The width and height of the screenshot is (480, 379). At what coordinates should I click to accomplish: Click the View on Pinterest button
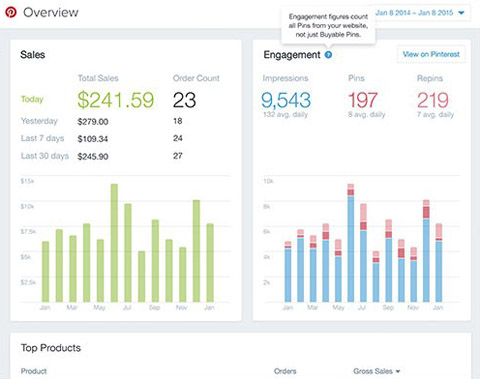point(431,54)
